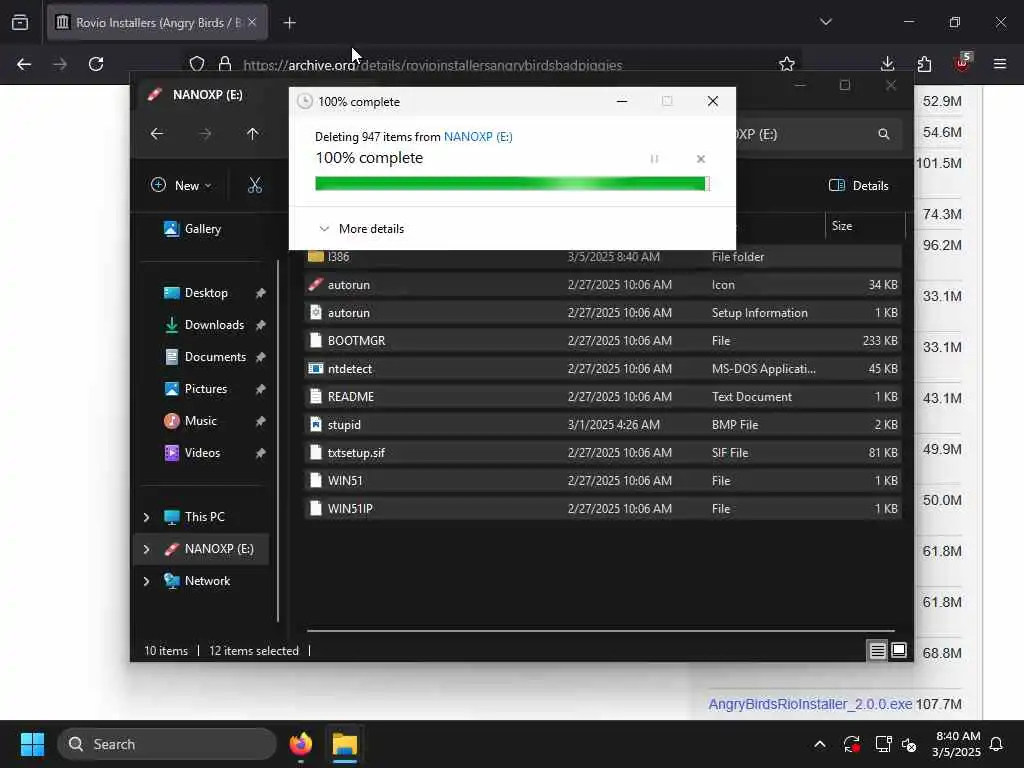Bookmark this page with the star icon
The height and width of the screenshot is (768, 1024).
click(x=787, y=64)
